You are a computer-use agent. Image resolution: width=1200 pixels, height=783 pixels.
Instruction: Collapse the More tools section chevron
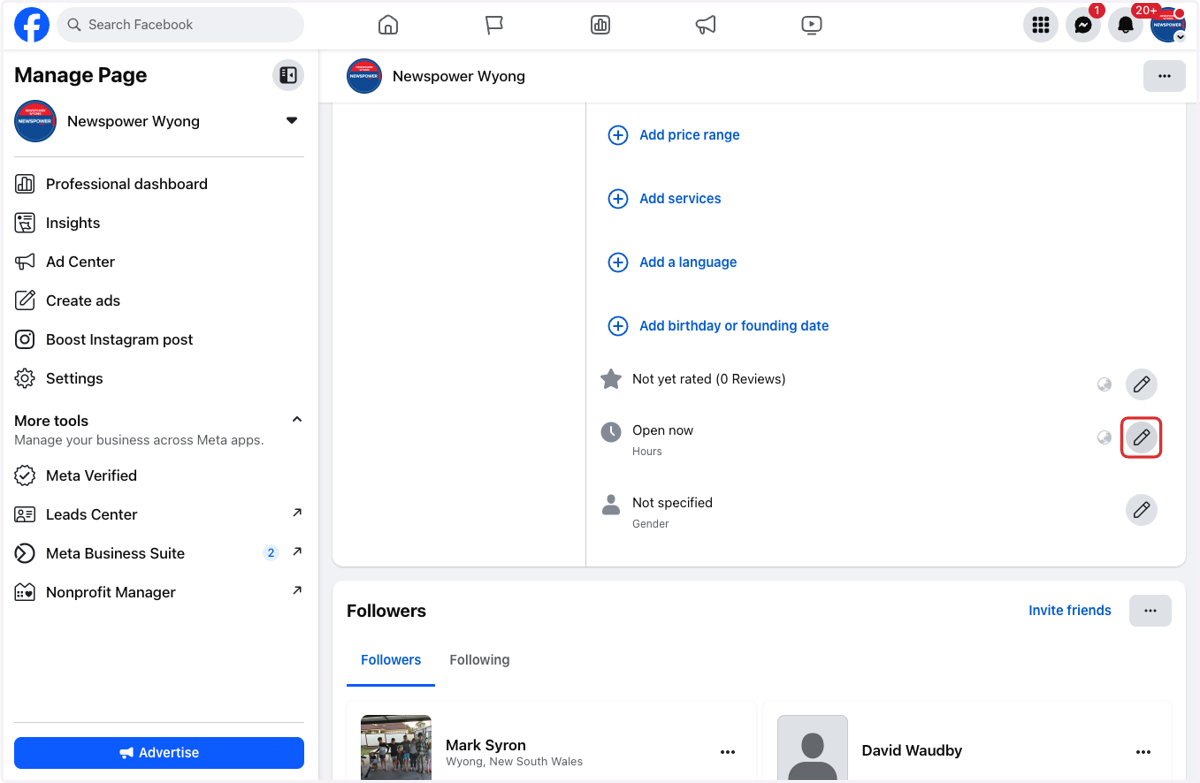(x=296, y=420)
